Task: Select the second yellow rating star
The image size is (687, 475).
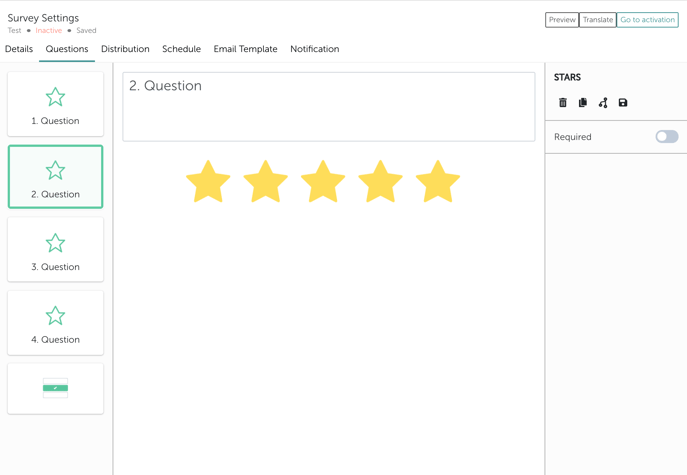Action: point(266,181)
